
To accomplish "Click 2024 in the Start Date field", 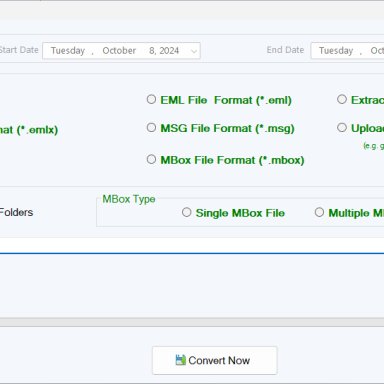I will (x=169, y=51).
